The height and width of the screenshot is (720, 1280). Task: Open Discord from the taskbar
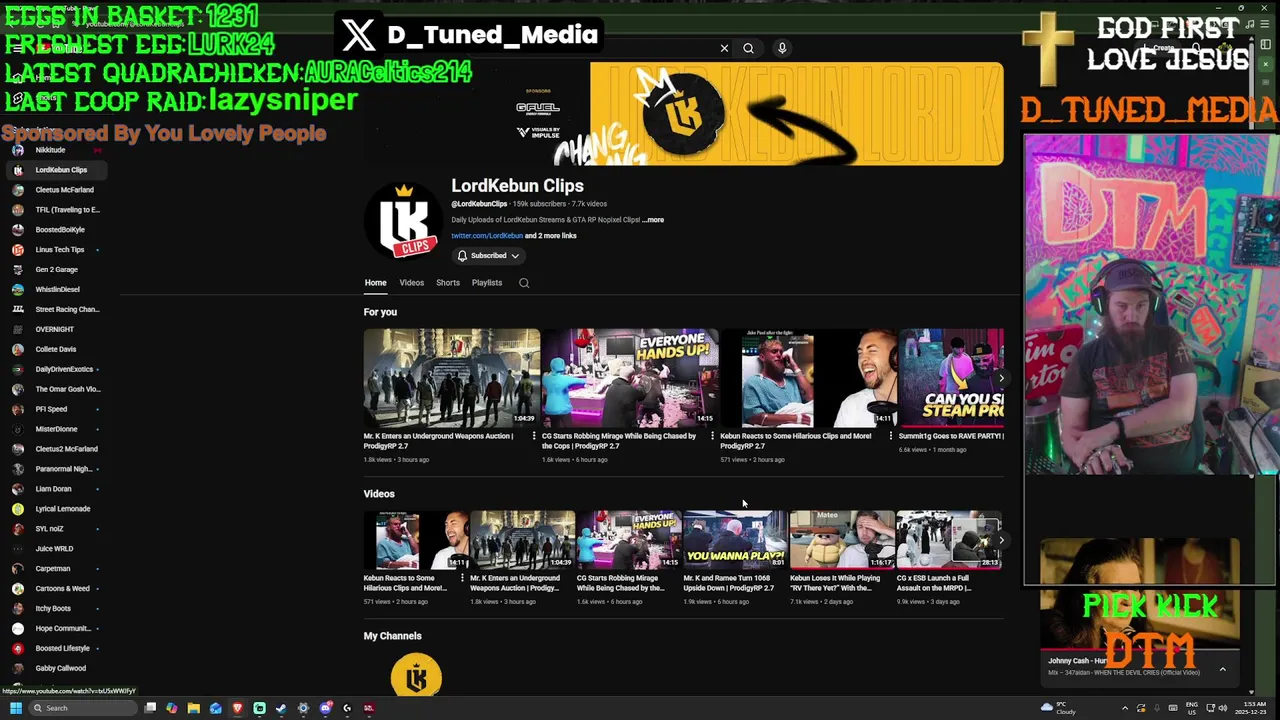tap(325, 708)
